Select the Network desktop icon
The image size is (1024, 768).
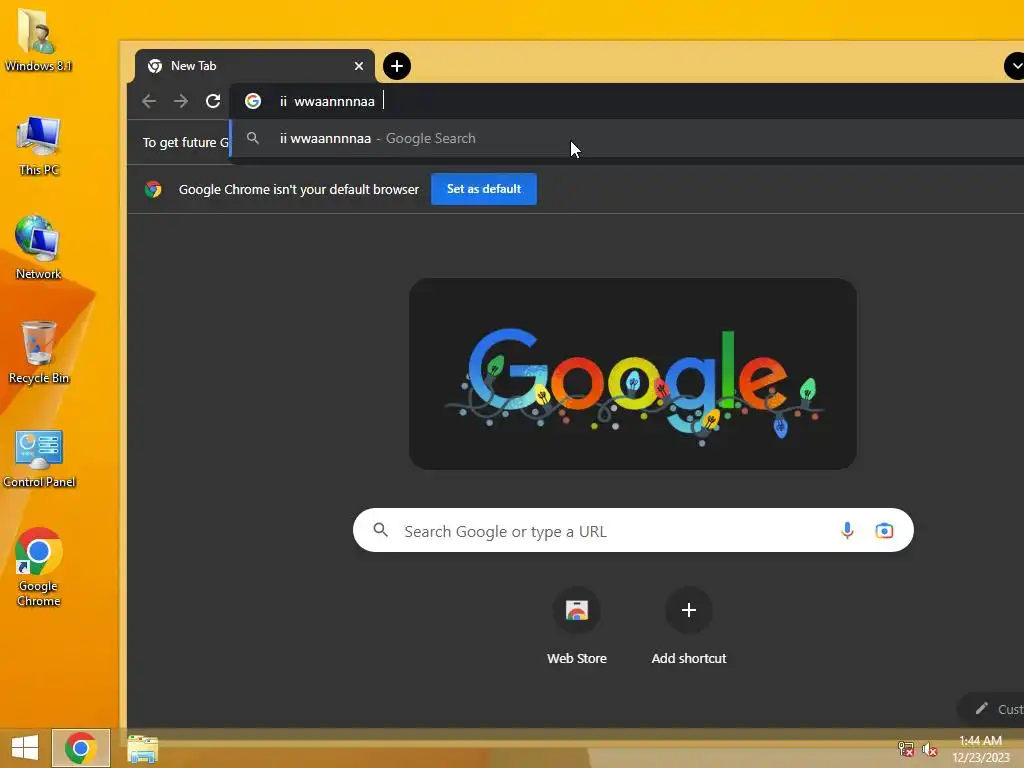[38, 248]
